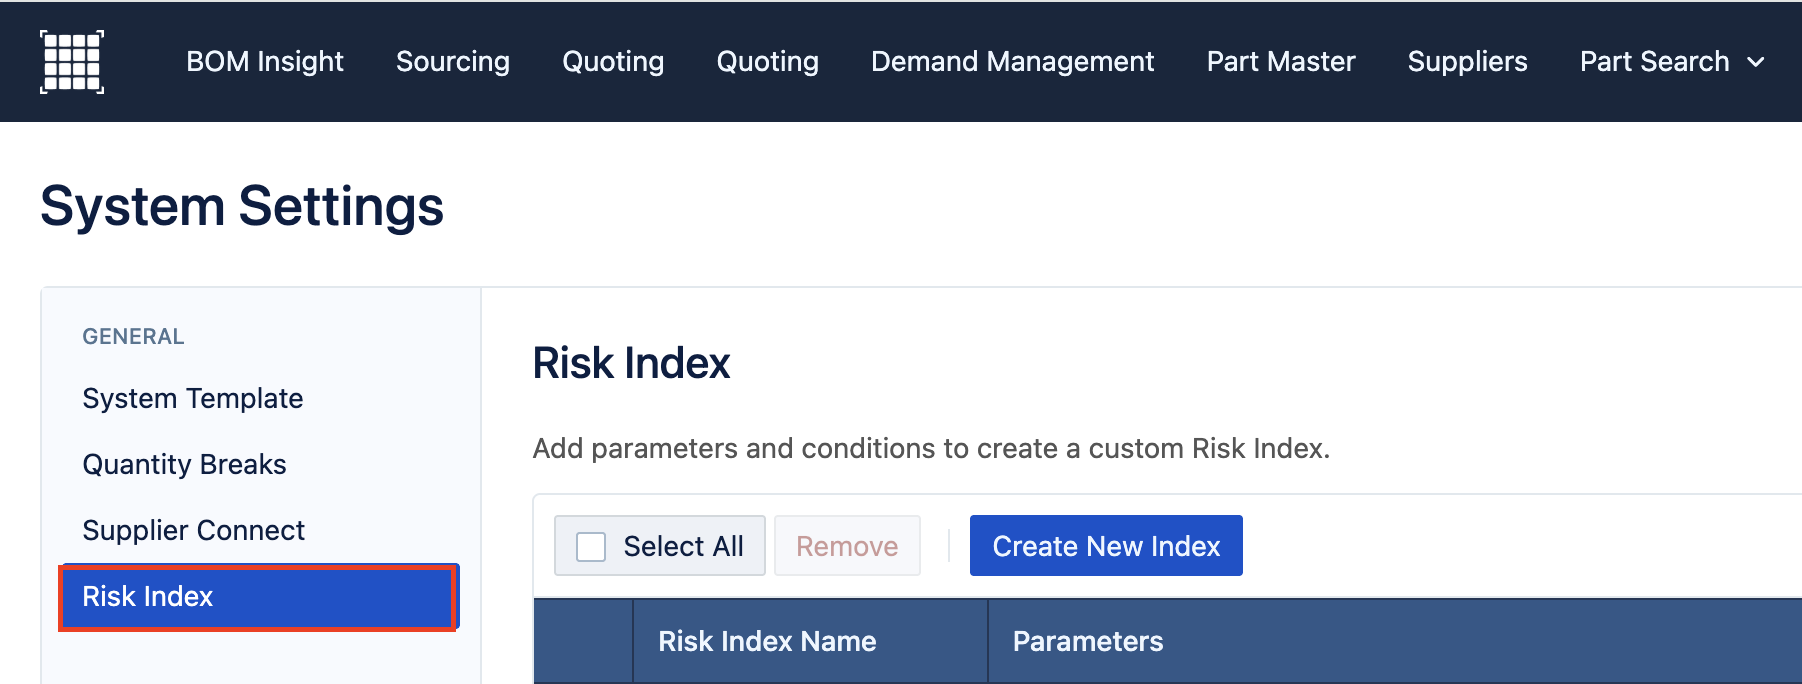Click the Parameters column header

tap(1088, 641)
